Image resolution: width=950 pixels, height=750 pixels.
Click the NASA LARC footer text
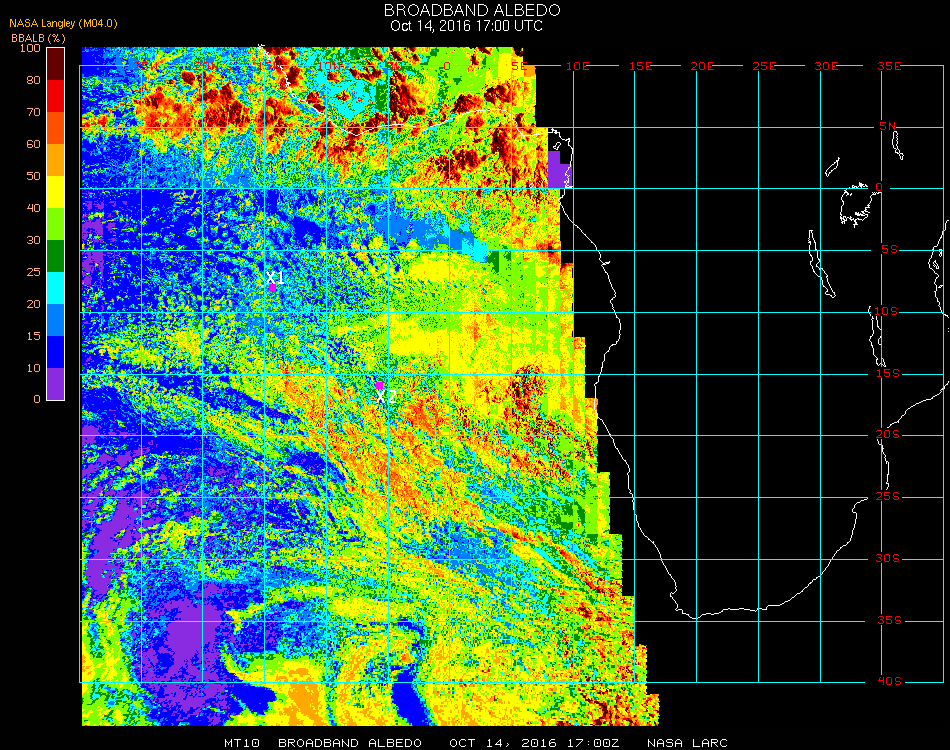pos(687,743)
